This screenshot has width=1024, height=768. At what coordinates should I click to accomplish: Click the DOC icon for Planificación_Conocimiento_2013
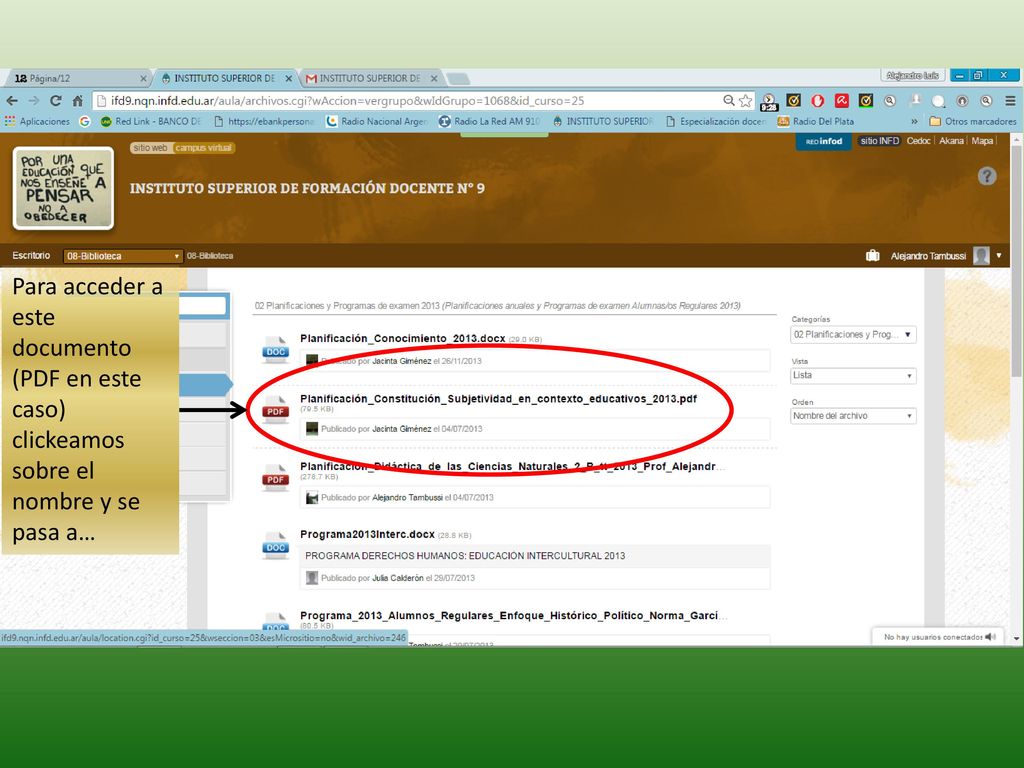(276, 350)
